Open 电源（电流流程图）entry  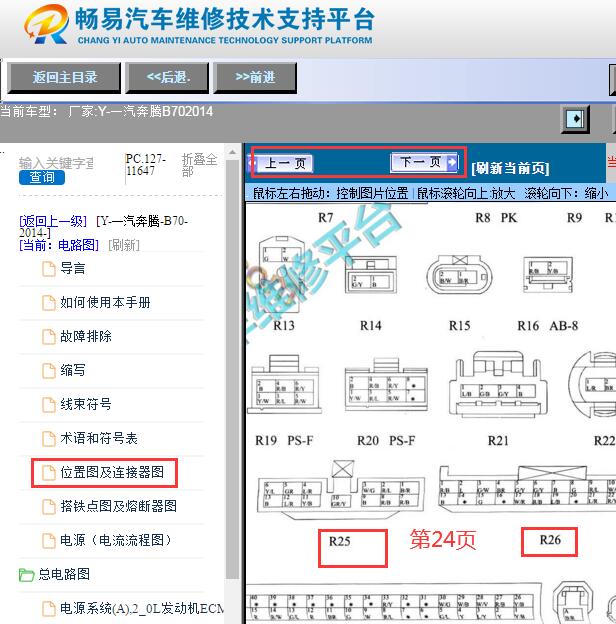[116, 540]
